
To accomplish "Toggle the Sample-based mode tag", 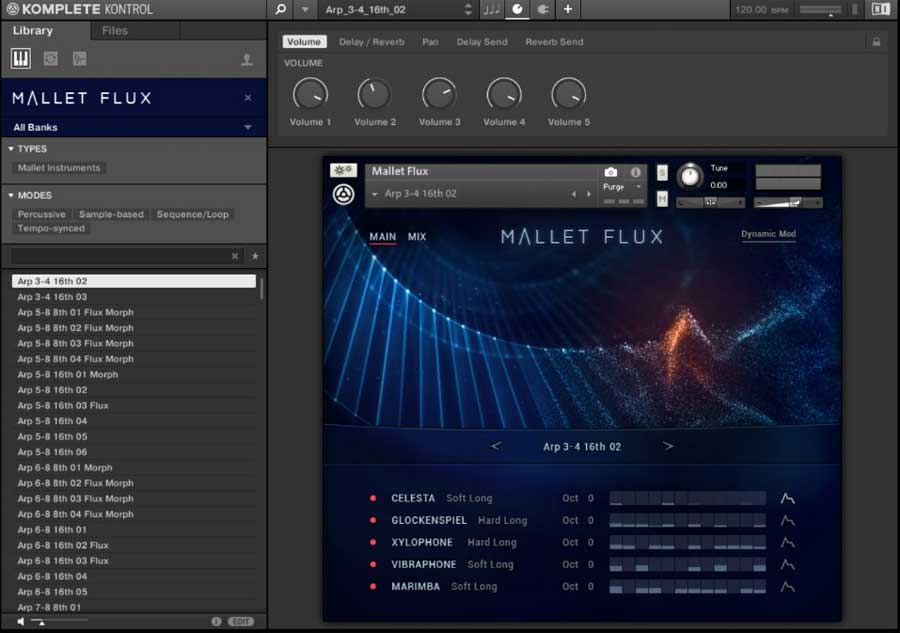I will [x=111, y=214].
